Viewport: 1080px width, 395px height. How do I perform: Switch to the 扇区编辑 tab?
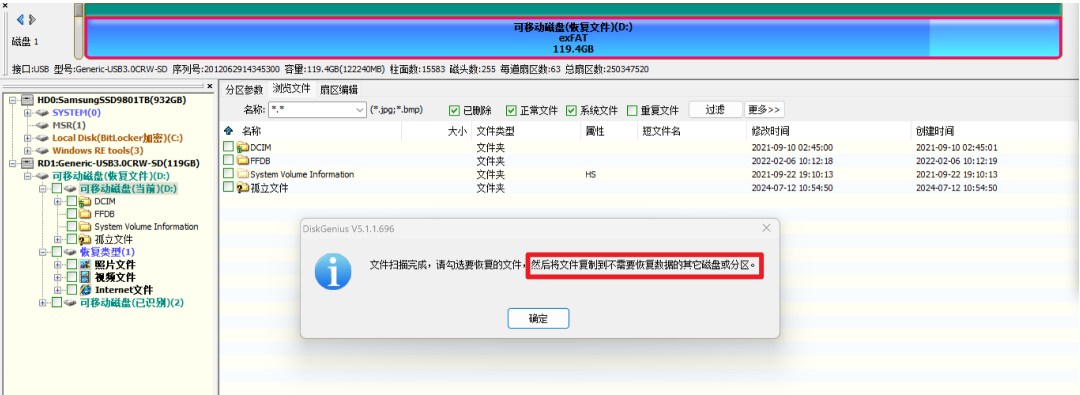pyautogui.click(x=338, y=90)
